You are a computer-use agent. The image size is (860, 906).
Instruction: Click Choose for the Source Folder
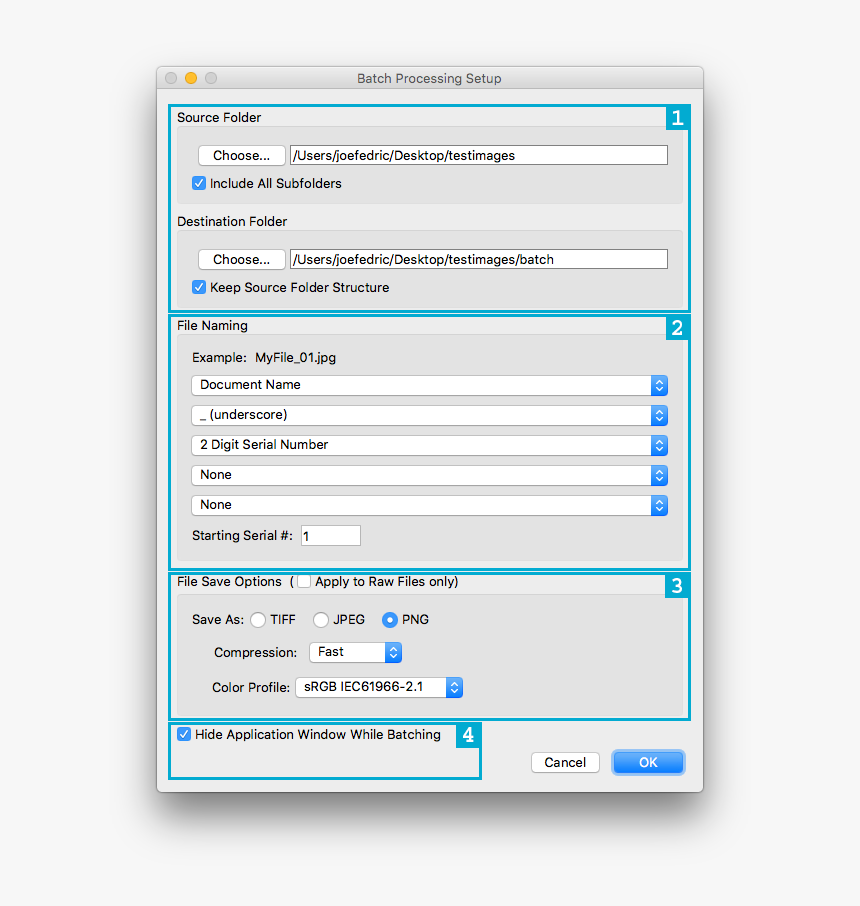(241, 155)
